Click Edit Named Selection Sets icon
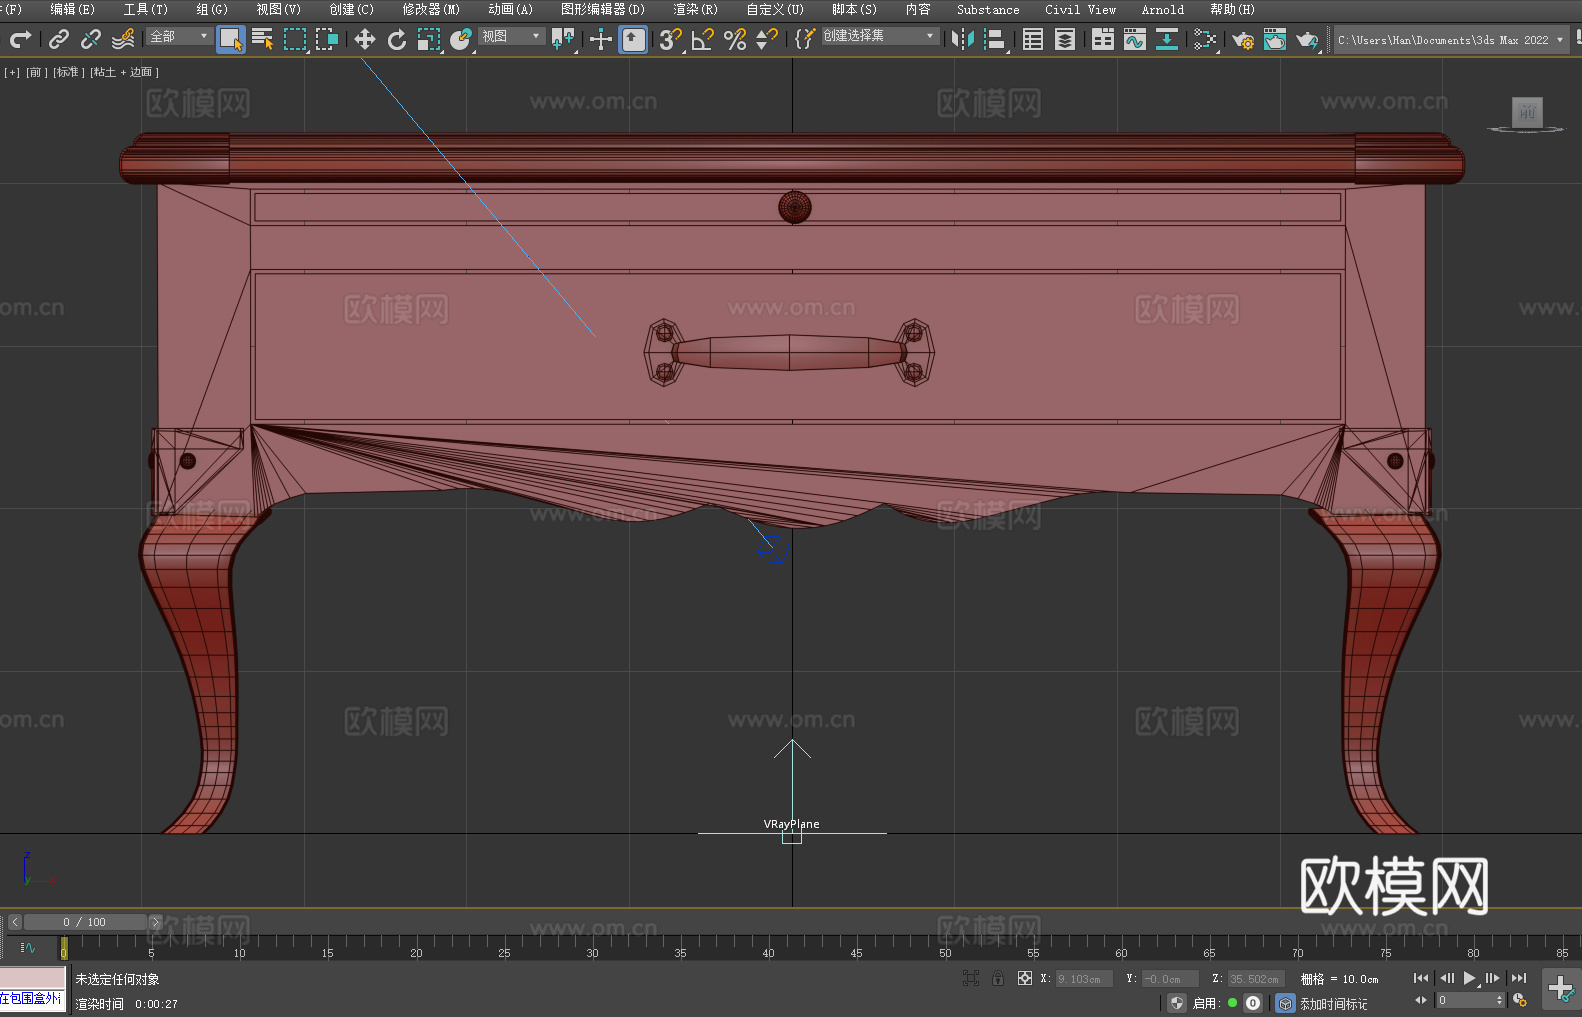 pyautogui.click(x=805, y=39)
